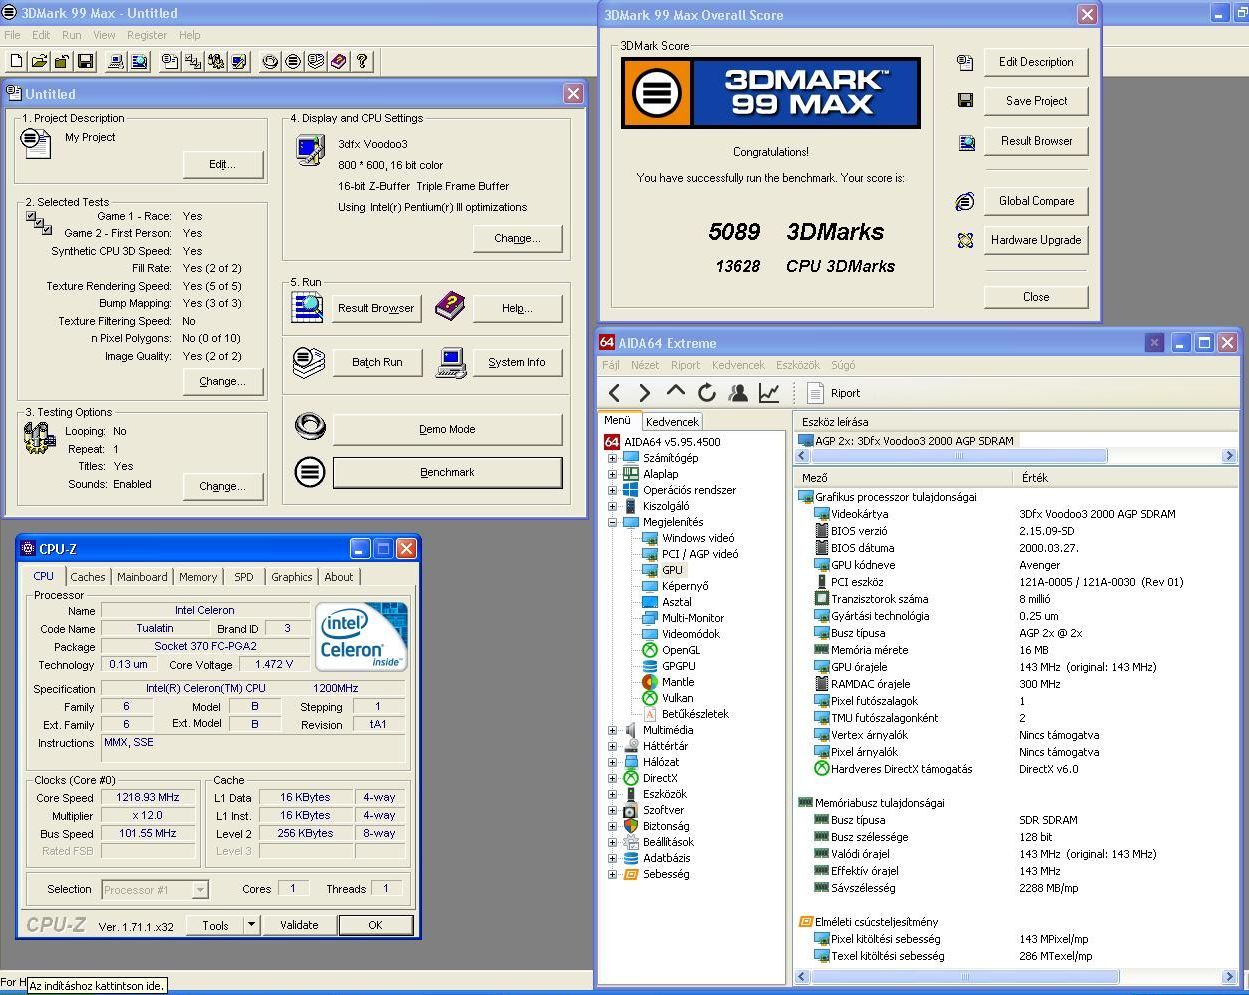Open the Run menu in 3DMark
The image size is (1249, 995).
click(x=71, y=35)
